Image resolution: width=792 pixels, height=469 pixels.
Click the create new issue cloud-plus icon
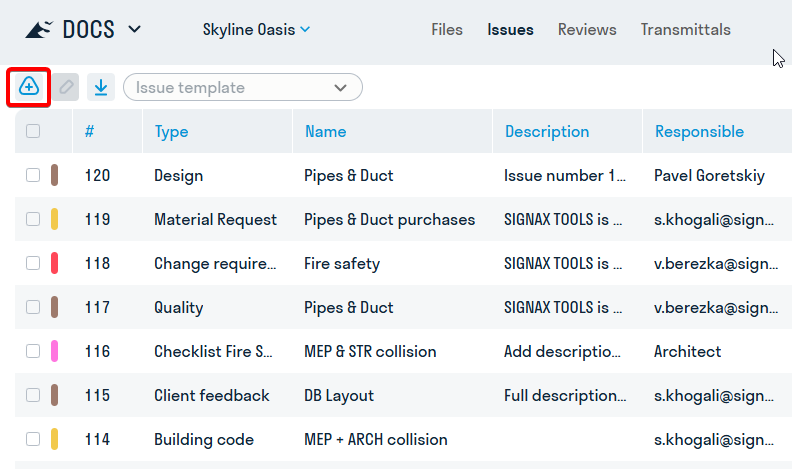[x=29, y=87]
